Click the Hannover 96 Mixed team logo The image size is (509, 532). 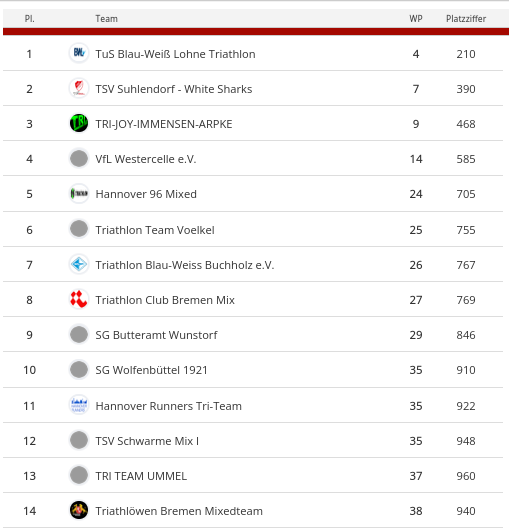coord(79,193)
